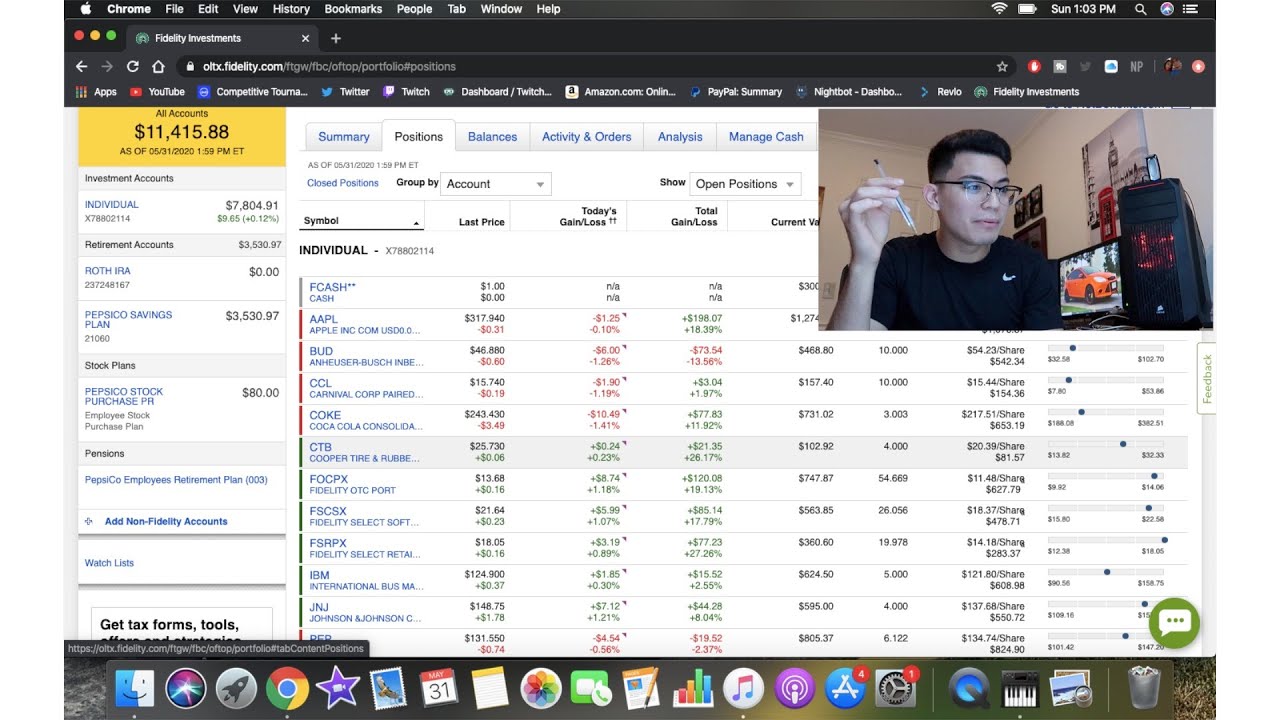Close the Fidelity Investments browser tab
1280x720 pixels.
[305, 38]
